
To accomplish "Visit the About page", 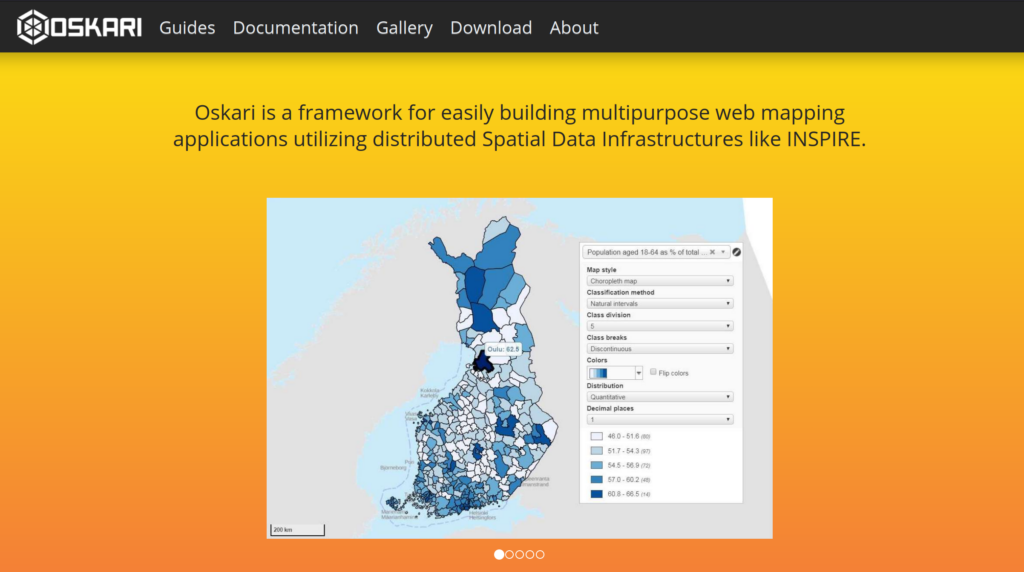I will 574,28.
